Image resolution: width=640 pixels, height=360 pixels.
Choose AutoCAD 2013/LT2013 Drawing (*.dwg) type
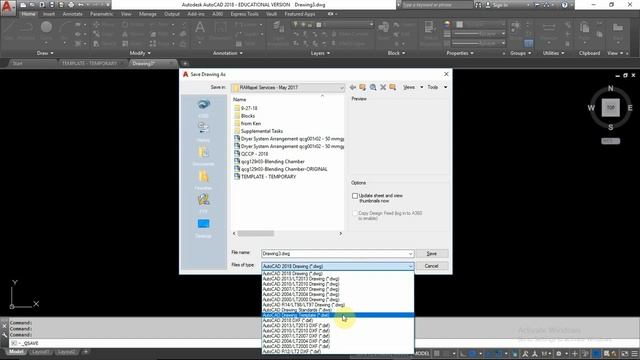338,279
